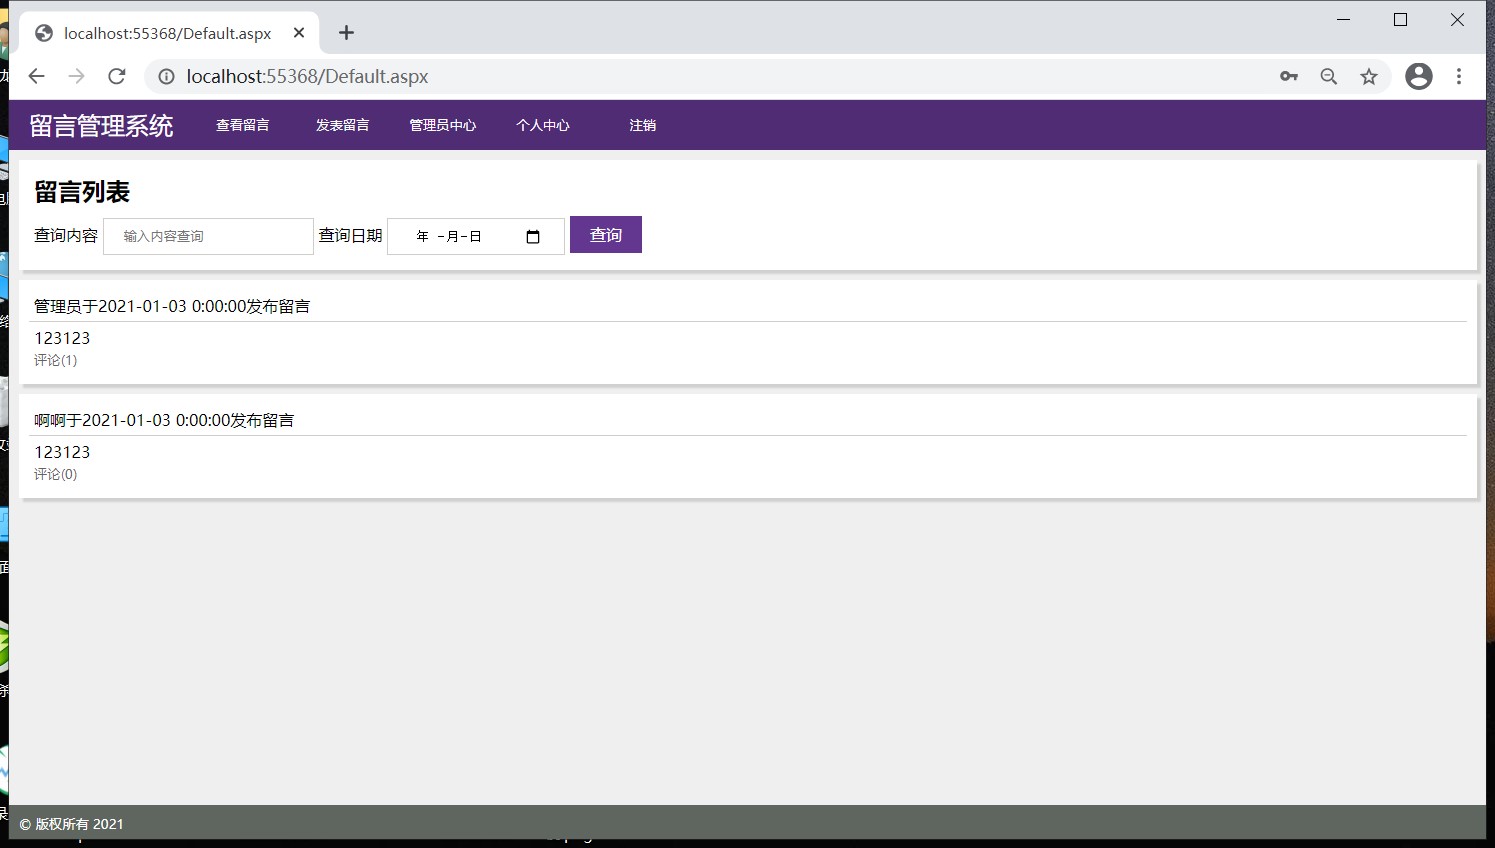Viewport: 1495px width, 848px height.
Task: Click the site info icon in address bar
Action: 166,76
